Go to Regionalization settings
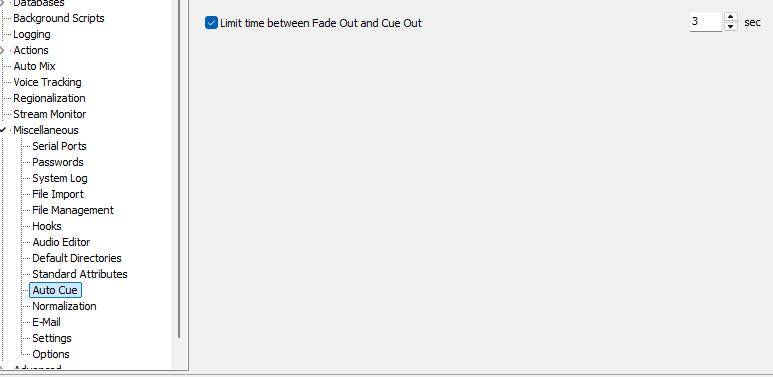The height and width of the screenshot is (377, 773). click(x=49, y=98)
